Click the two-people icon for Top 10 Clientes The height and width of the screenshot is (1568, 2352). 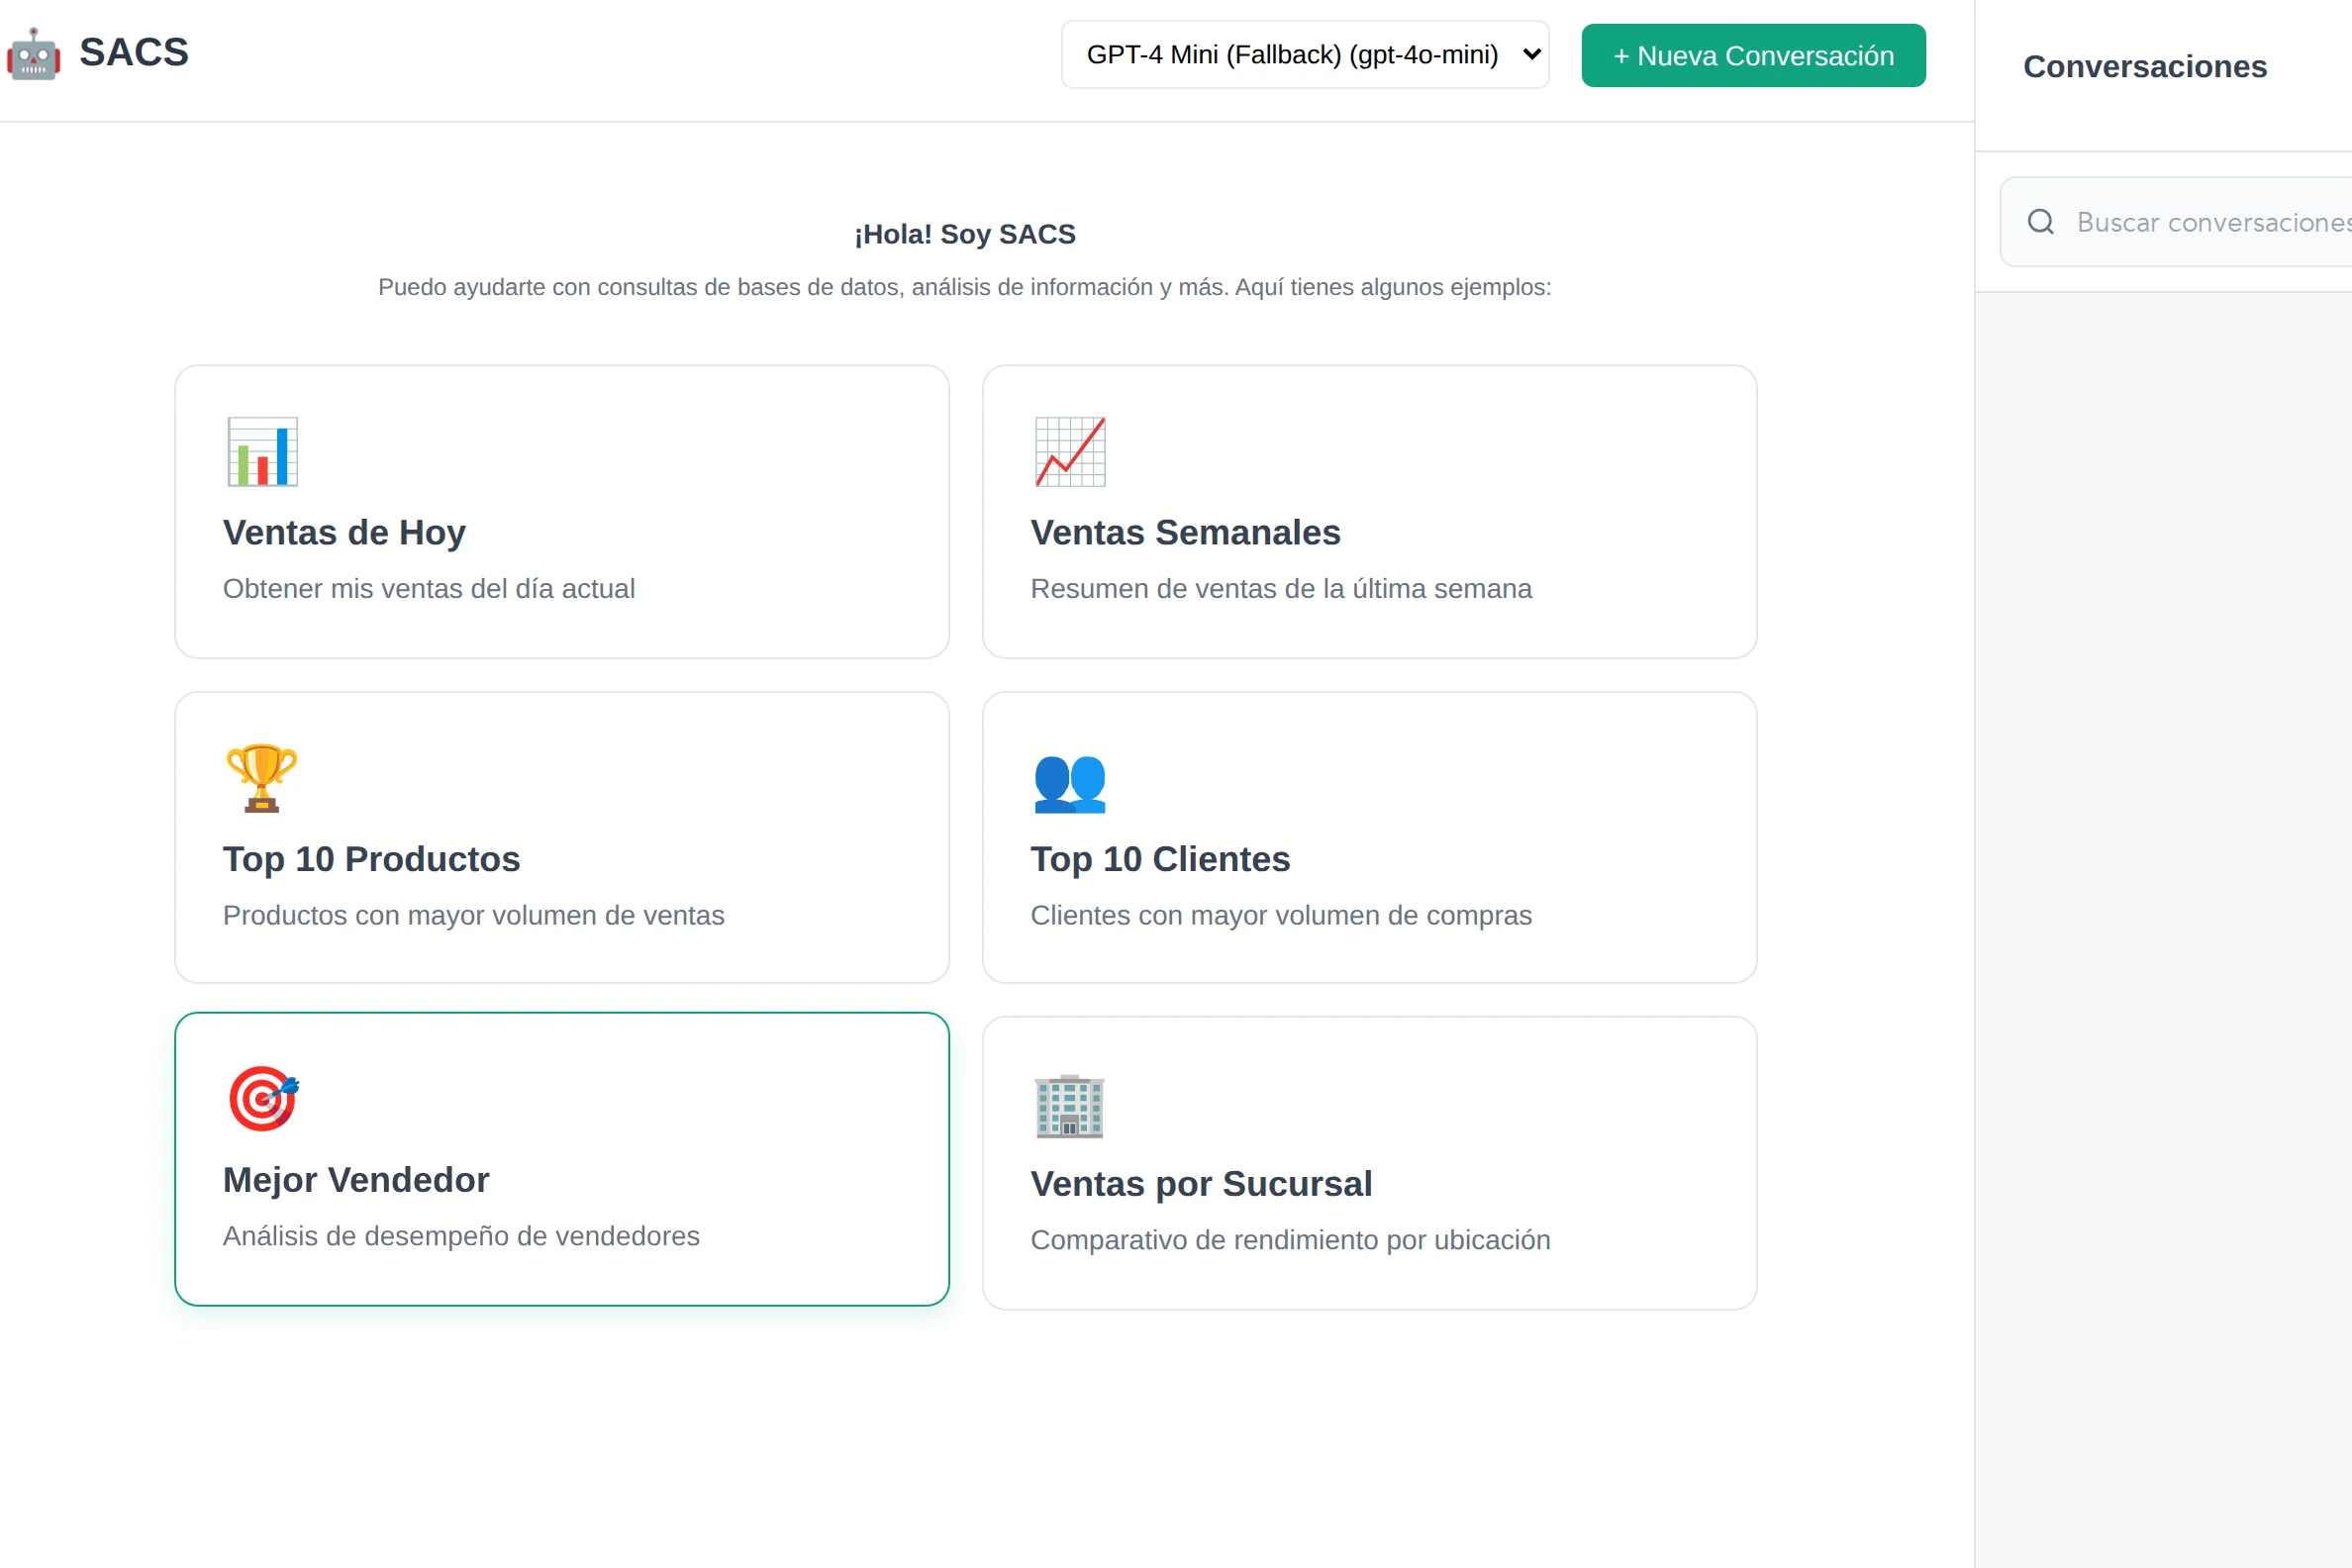1070,783
